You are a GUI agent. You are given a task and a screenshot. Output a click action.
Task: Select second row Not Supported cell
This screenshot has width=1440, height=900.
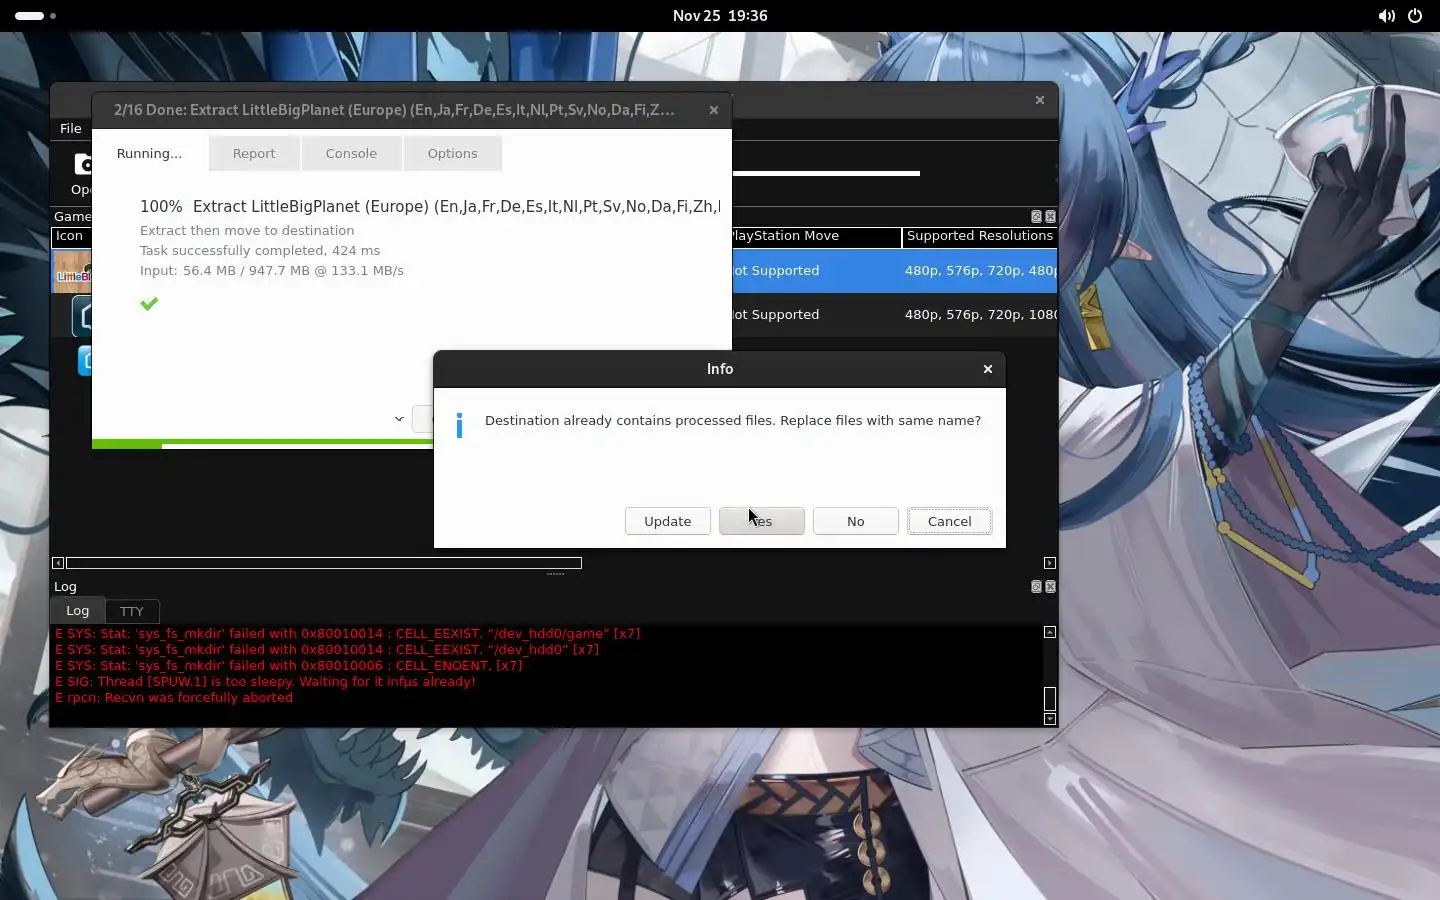click(816, 315)
